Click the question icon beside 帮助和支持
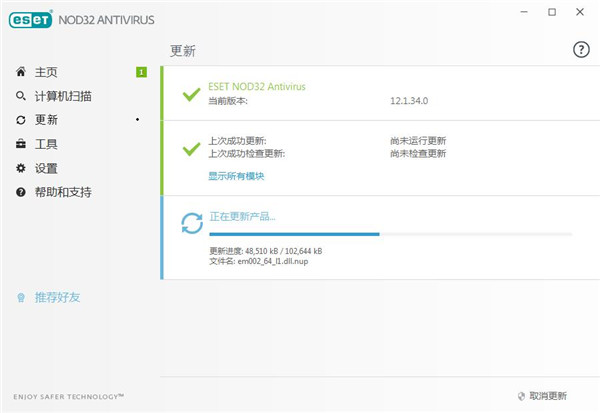 point(21,192)
